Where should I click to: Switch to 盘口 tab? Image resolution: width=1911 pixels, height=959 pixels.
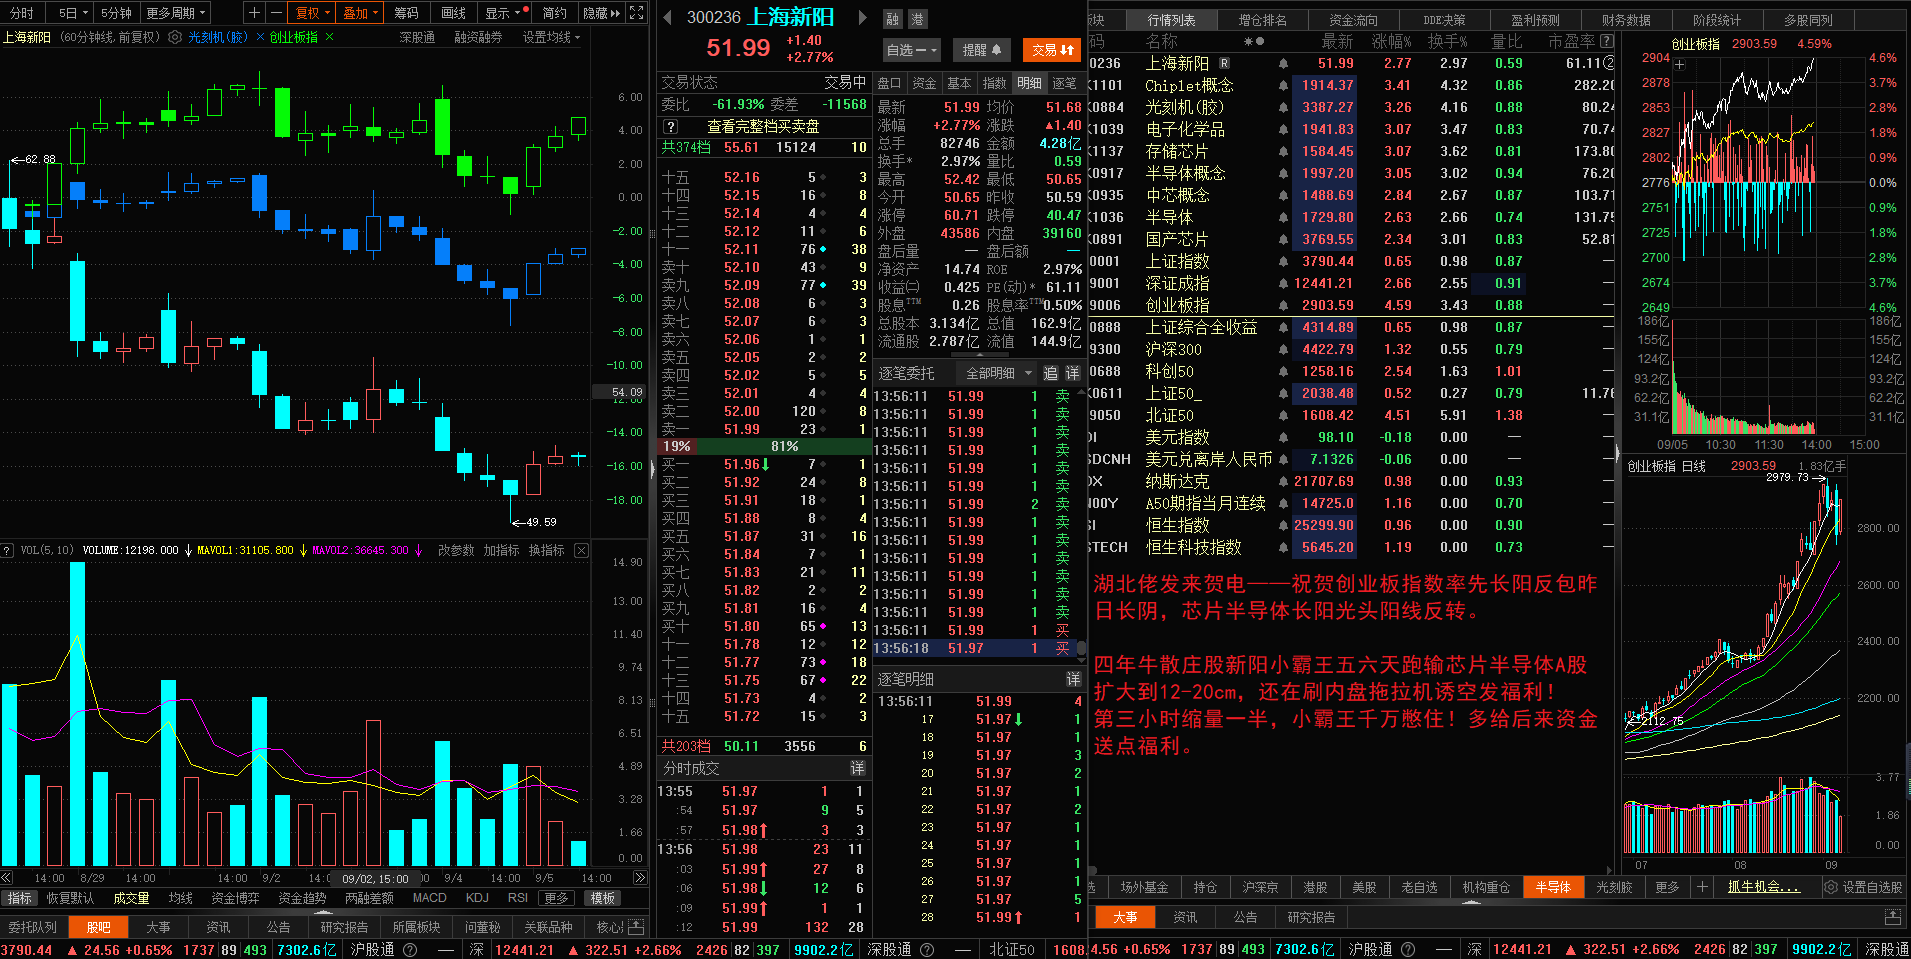(889, 83)
